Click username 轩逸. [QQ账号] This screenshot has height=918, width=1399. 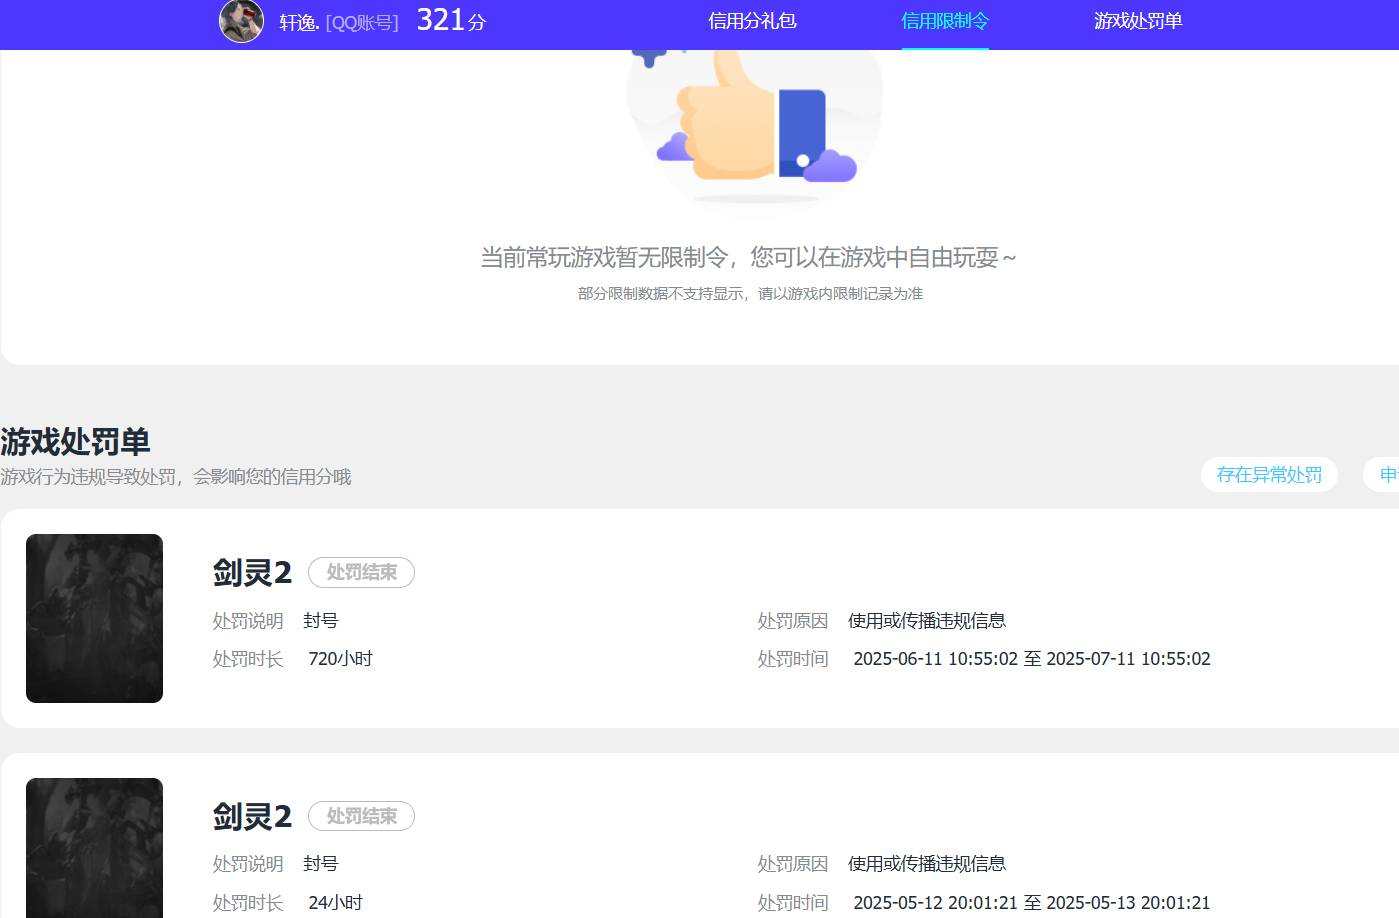339,22
